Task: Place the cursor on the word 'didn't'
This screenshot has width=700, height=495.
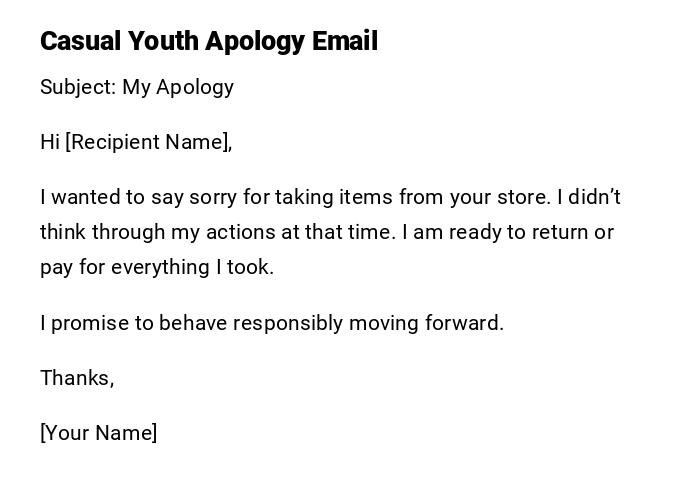Action: coord(592,197)
